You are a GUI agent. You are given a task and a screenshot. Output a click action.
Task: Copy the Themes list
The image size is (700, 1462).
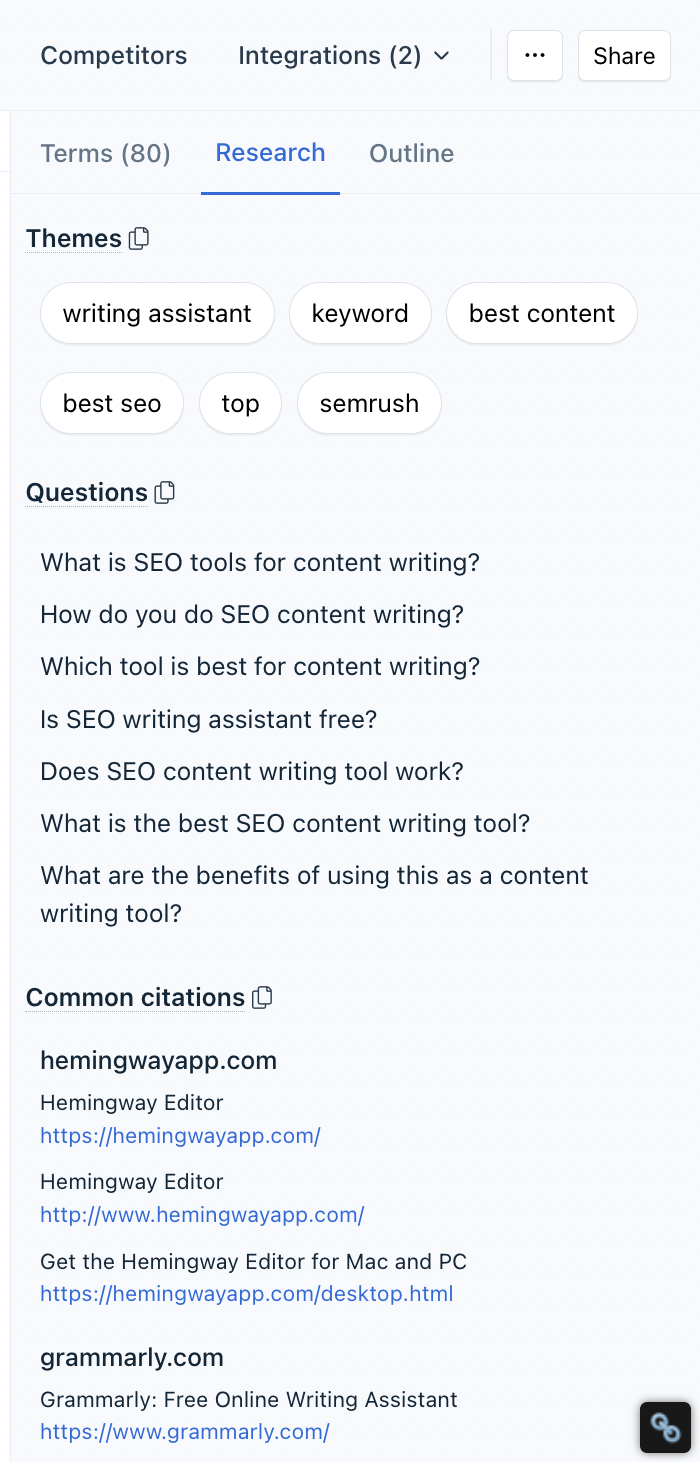point(140,239)
